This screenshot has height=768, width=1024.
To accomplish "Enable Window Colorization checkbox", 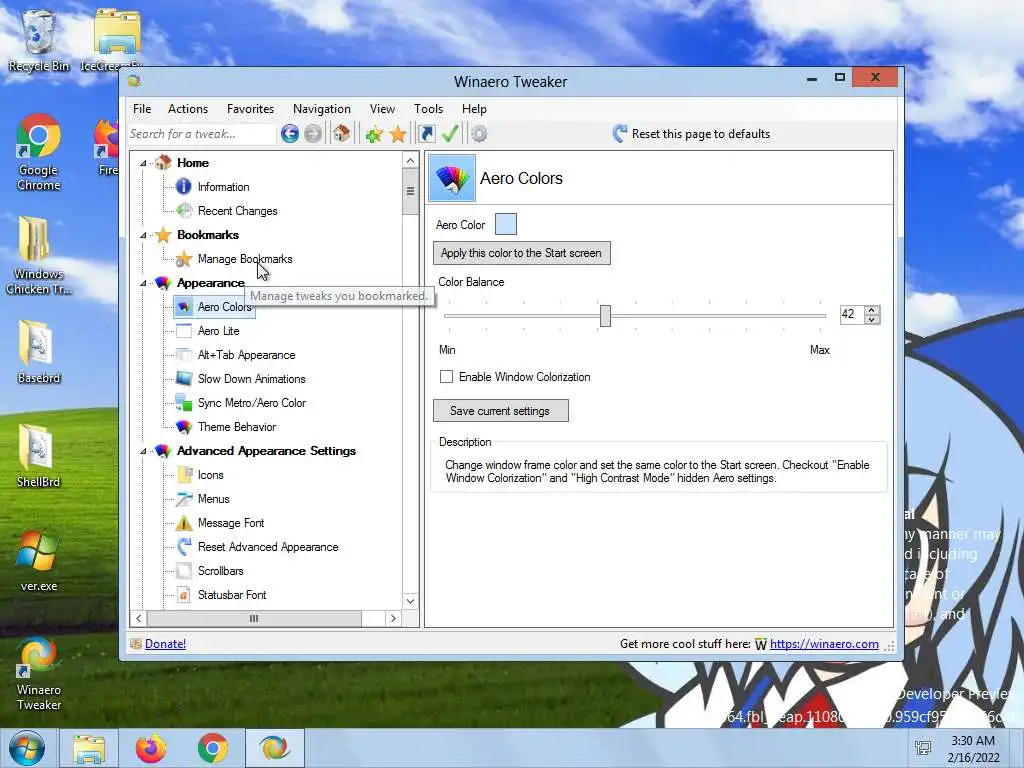I will tap(447, 377).
